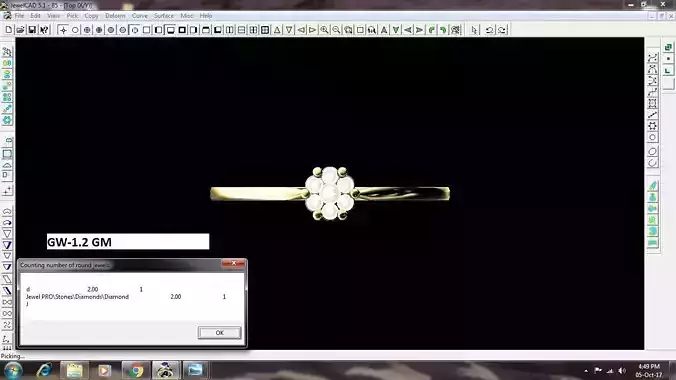
Task: Click the GW-1.2 GM text label
Action: coord(79,242)
